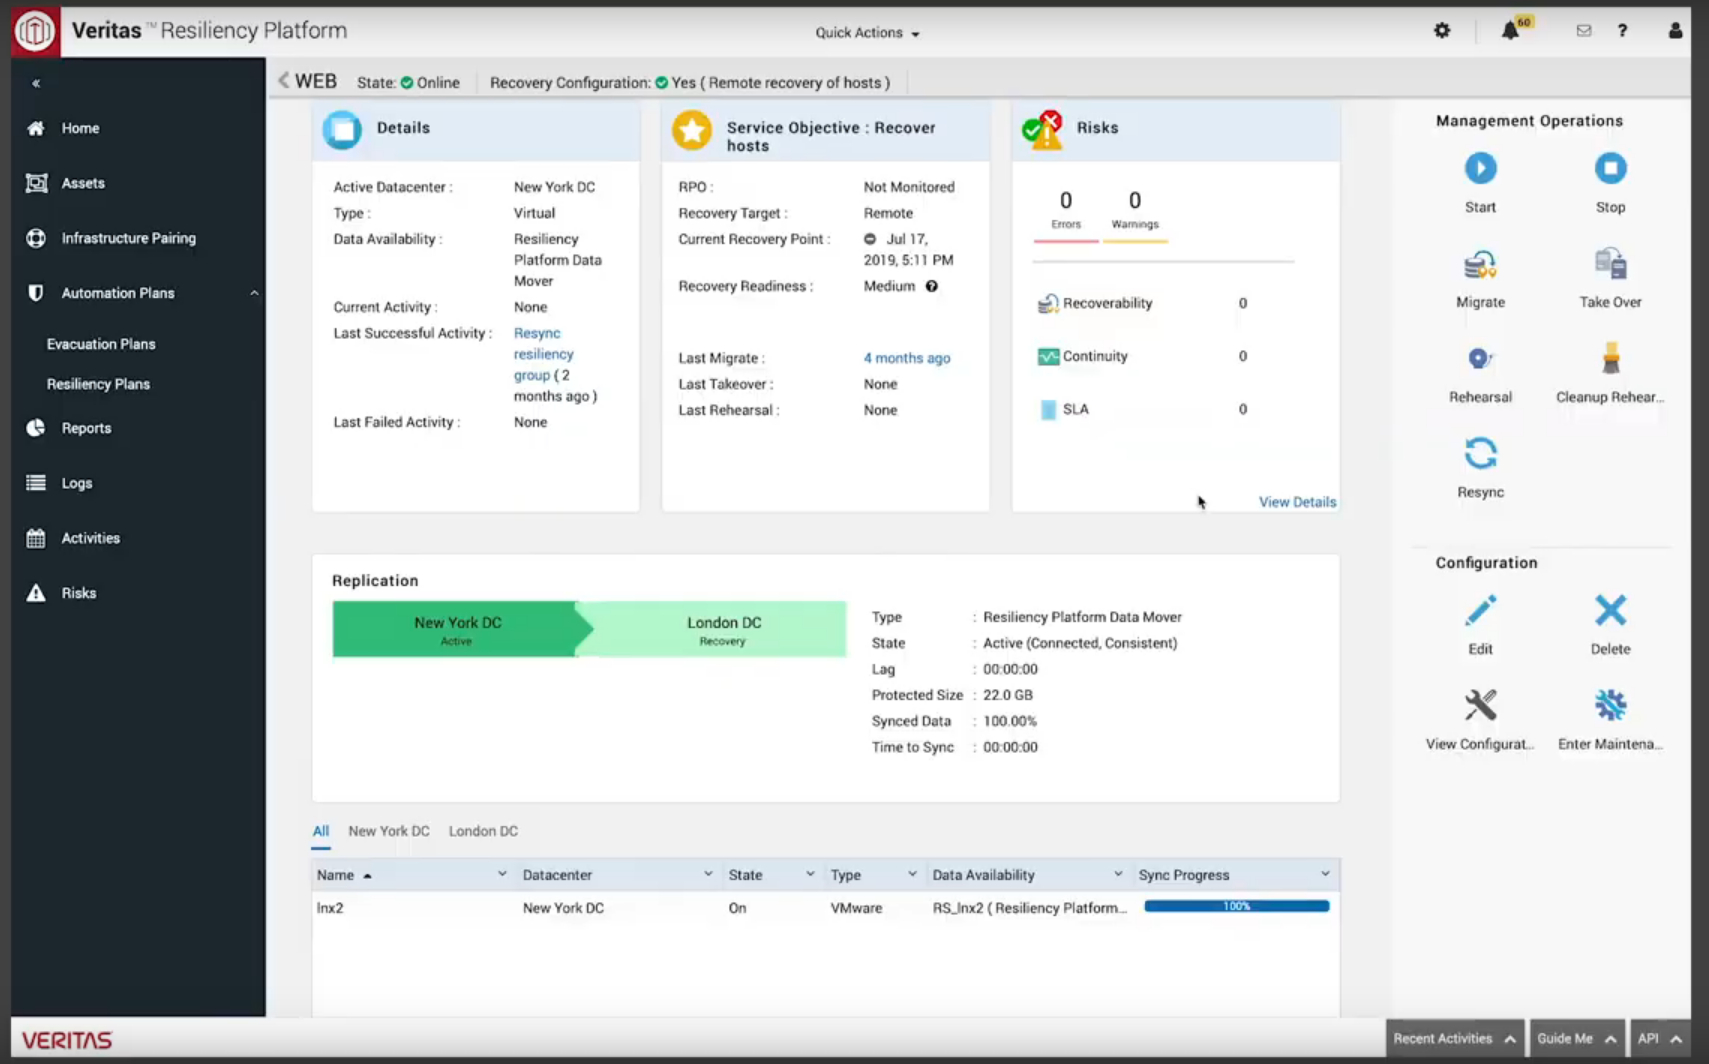Click the Veritas logo icon
The height and width of the screenshot is (1064, 1709).
(x=35, y=31)
